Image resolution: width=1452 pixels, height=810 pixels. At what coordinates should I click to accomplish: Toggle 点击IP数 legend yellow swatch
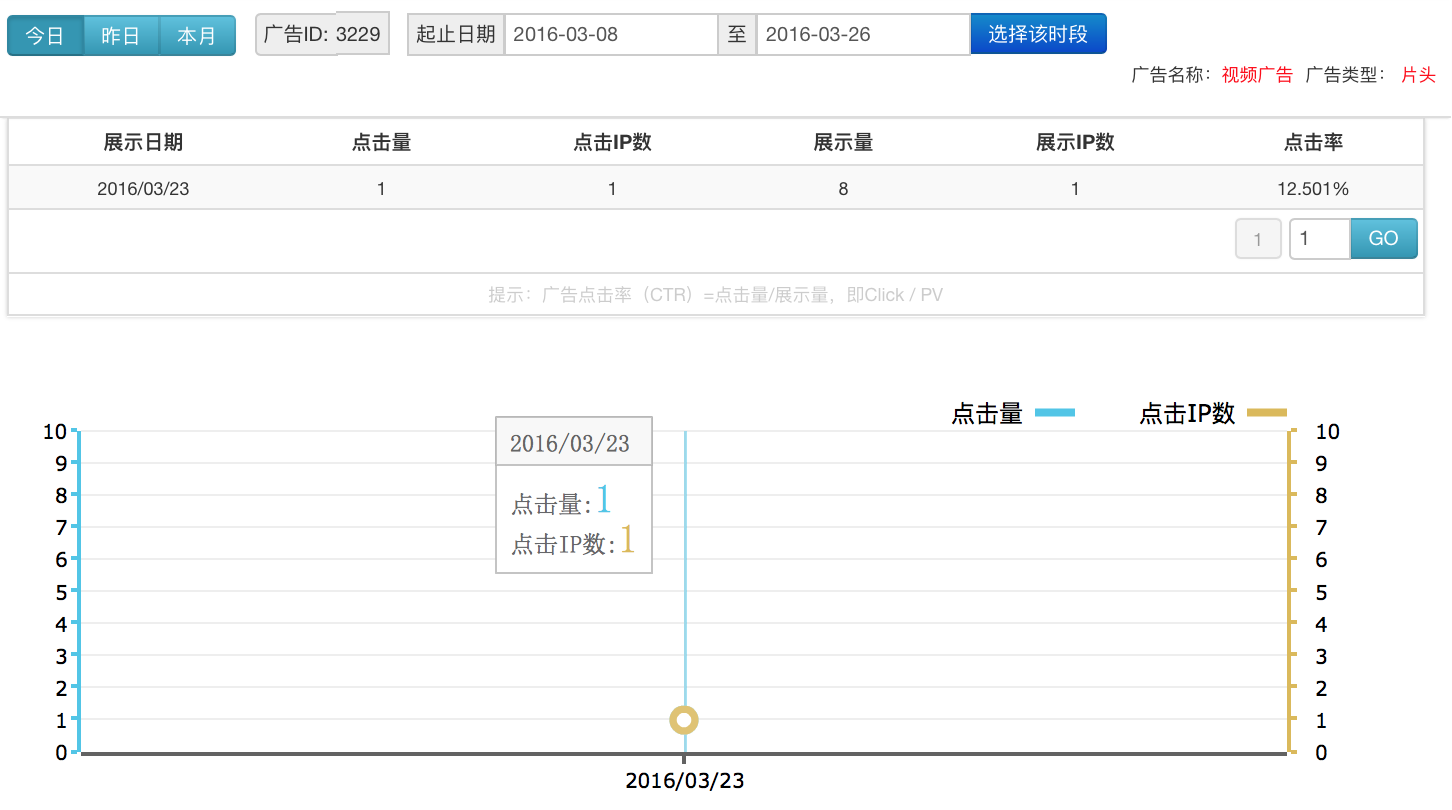1266,413
